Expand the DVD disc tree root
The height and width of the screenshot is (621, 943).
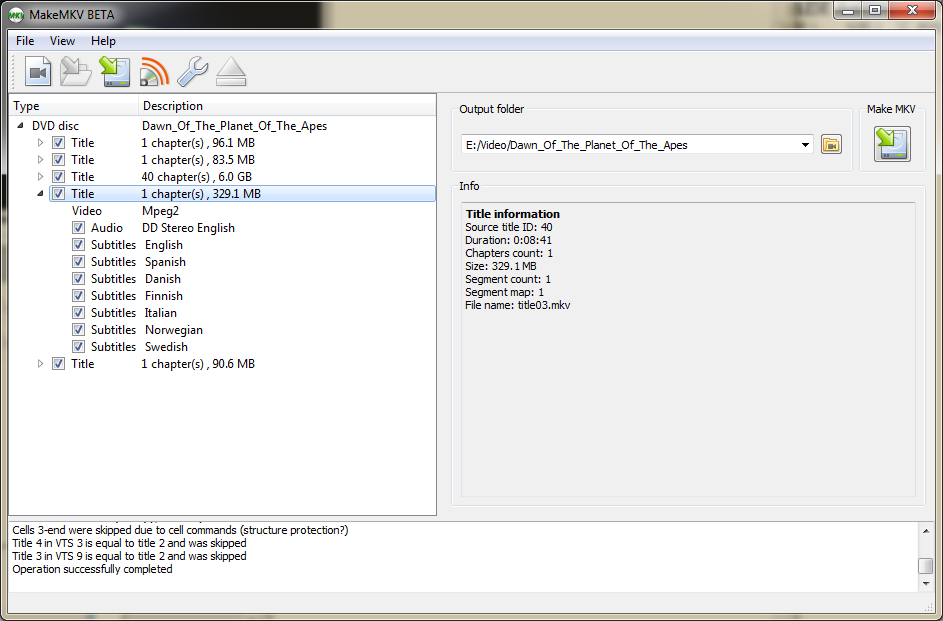[20, 126]
